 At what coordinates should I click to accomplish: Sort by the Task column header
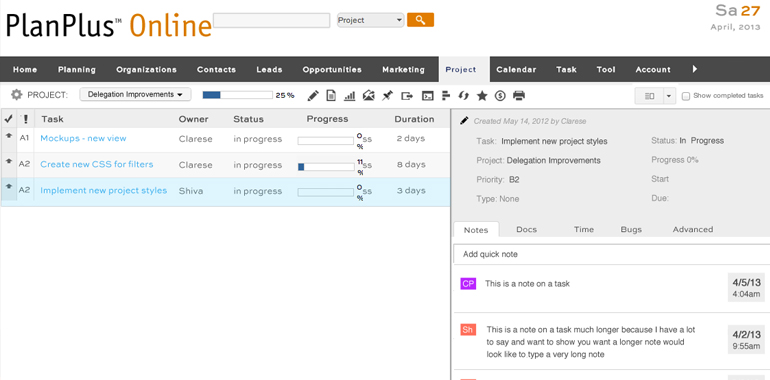point(53,119)
